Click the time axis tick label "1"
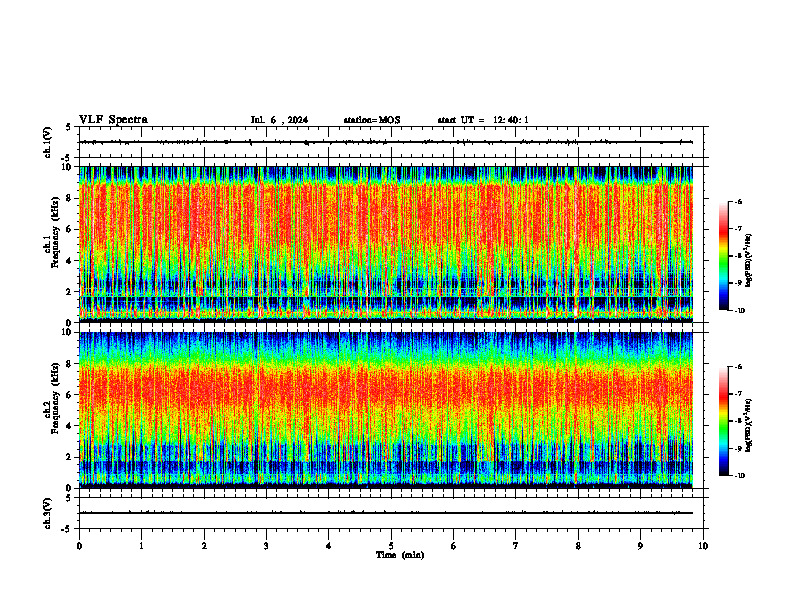 [141, 546]
